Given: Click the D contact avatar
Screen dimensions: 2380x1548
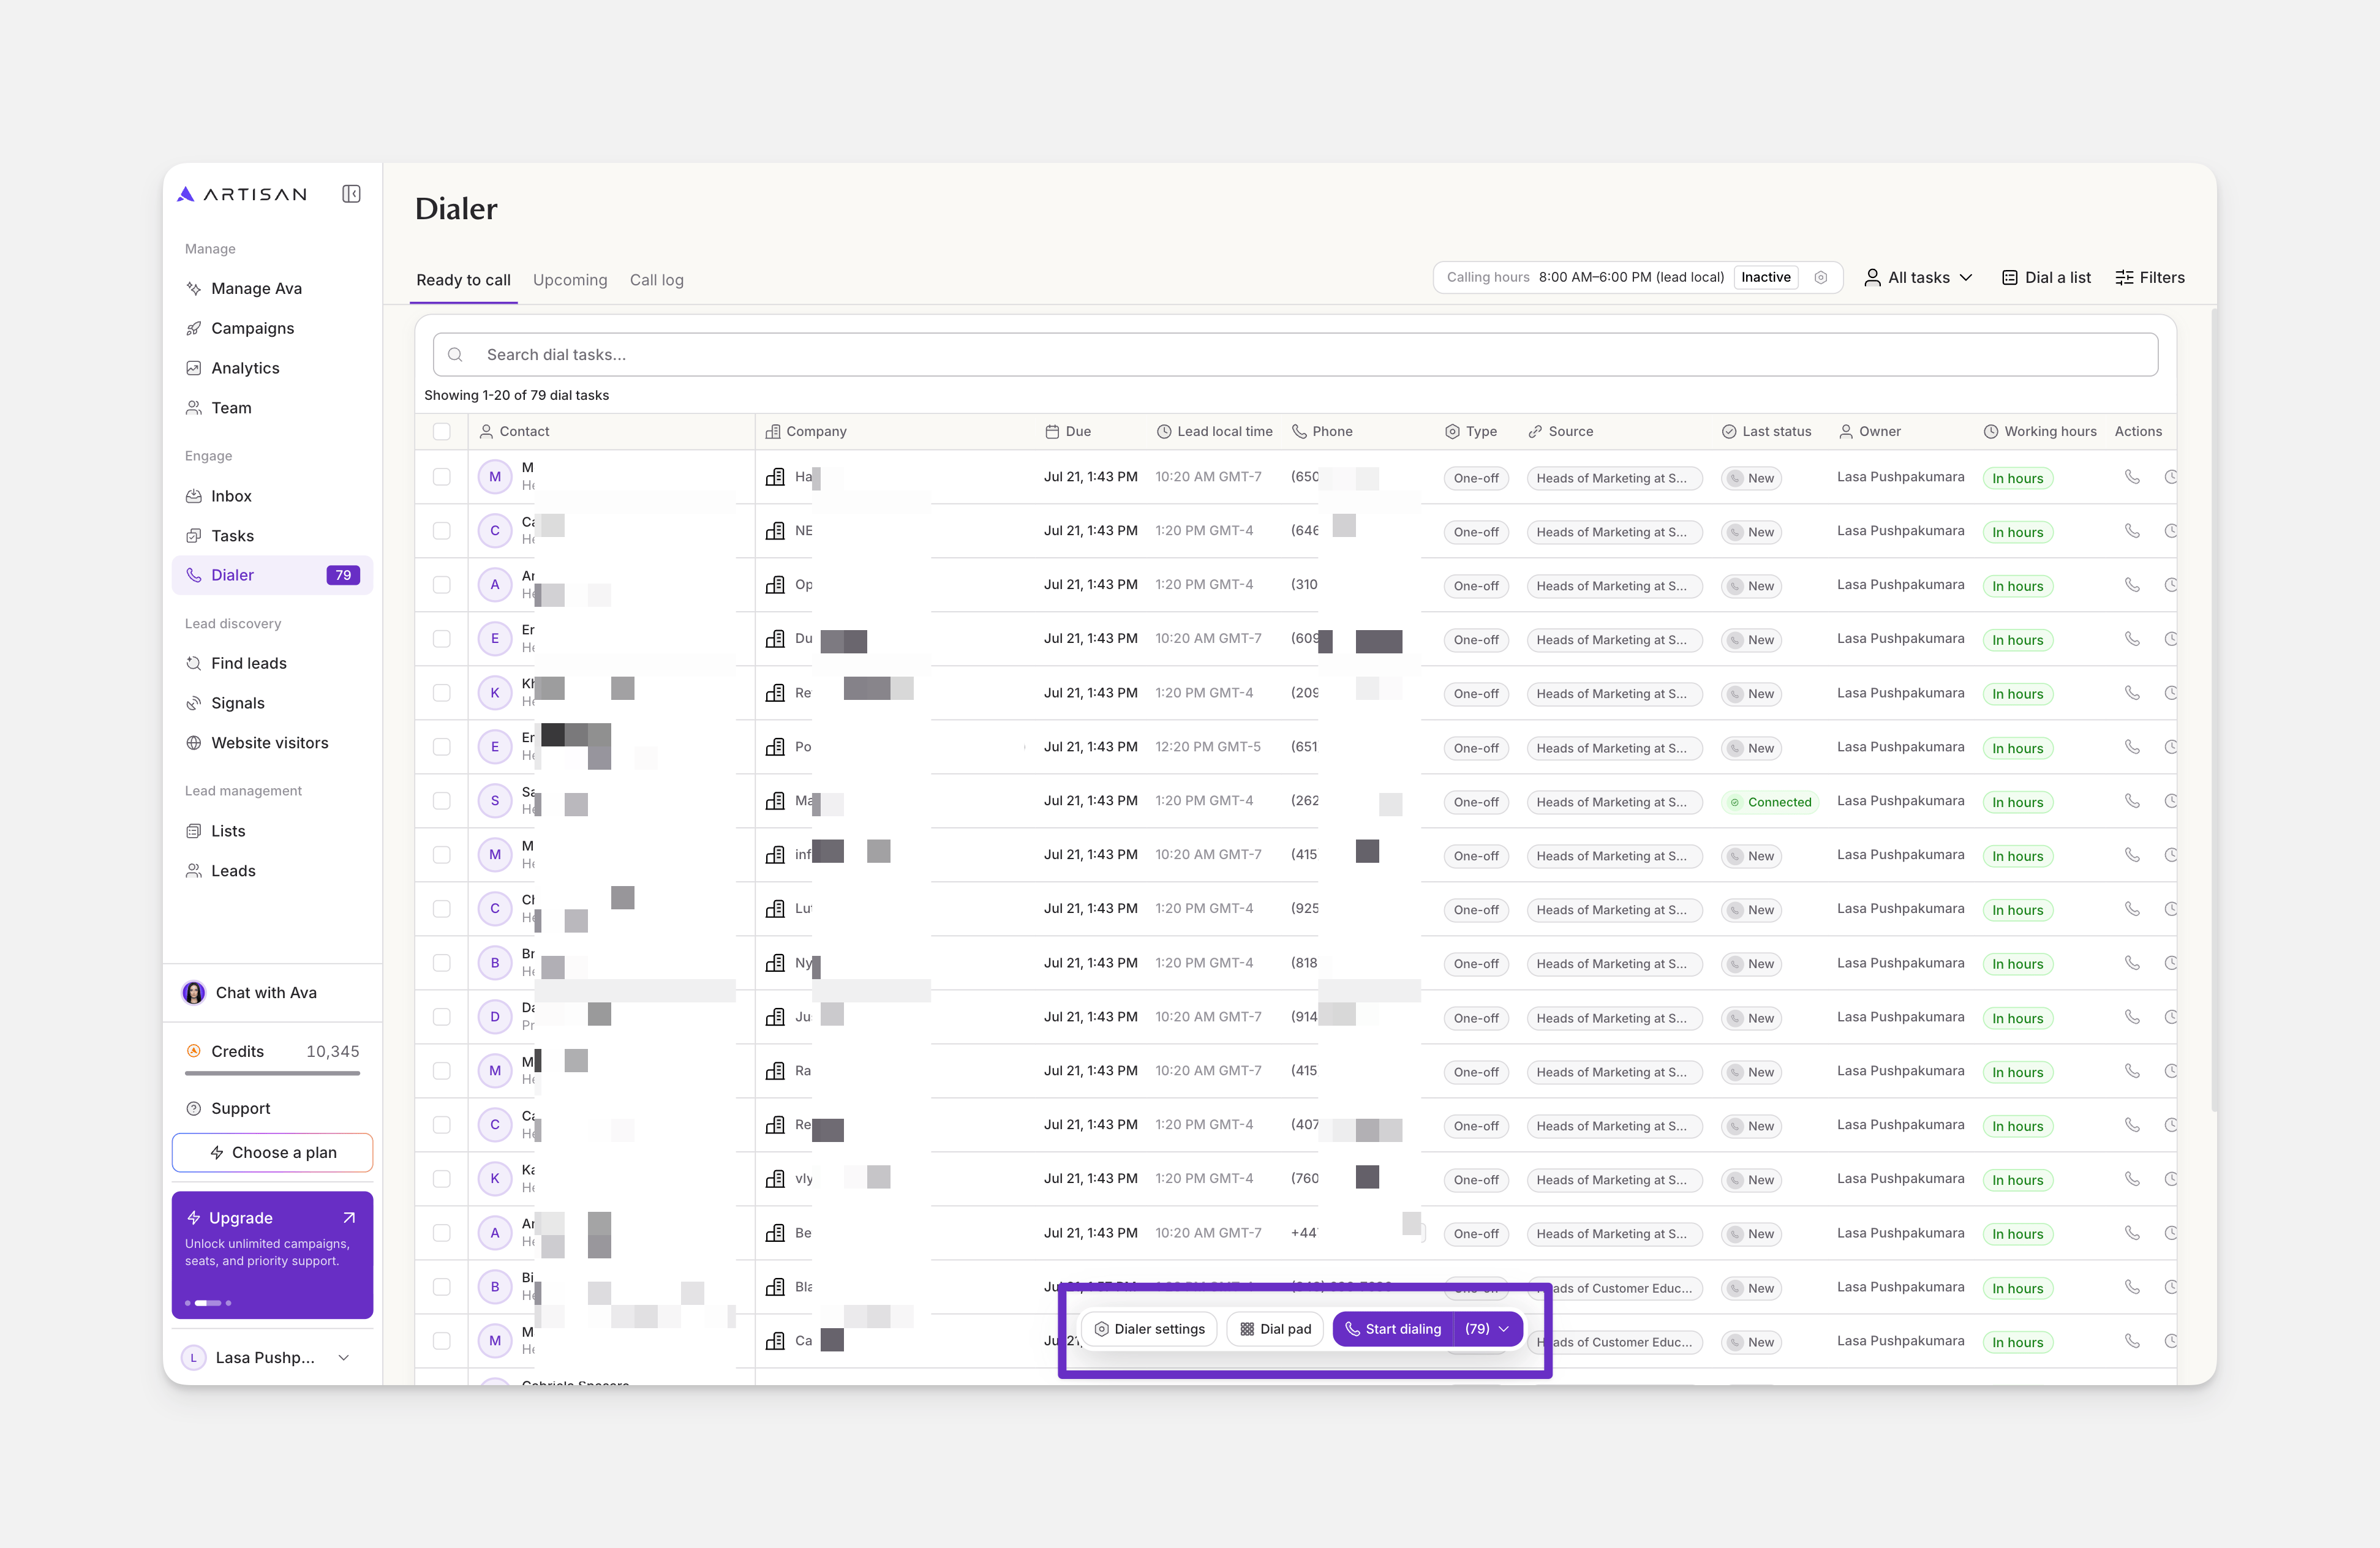Looking at the screenshot, I should point(494,1017).
